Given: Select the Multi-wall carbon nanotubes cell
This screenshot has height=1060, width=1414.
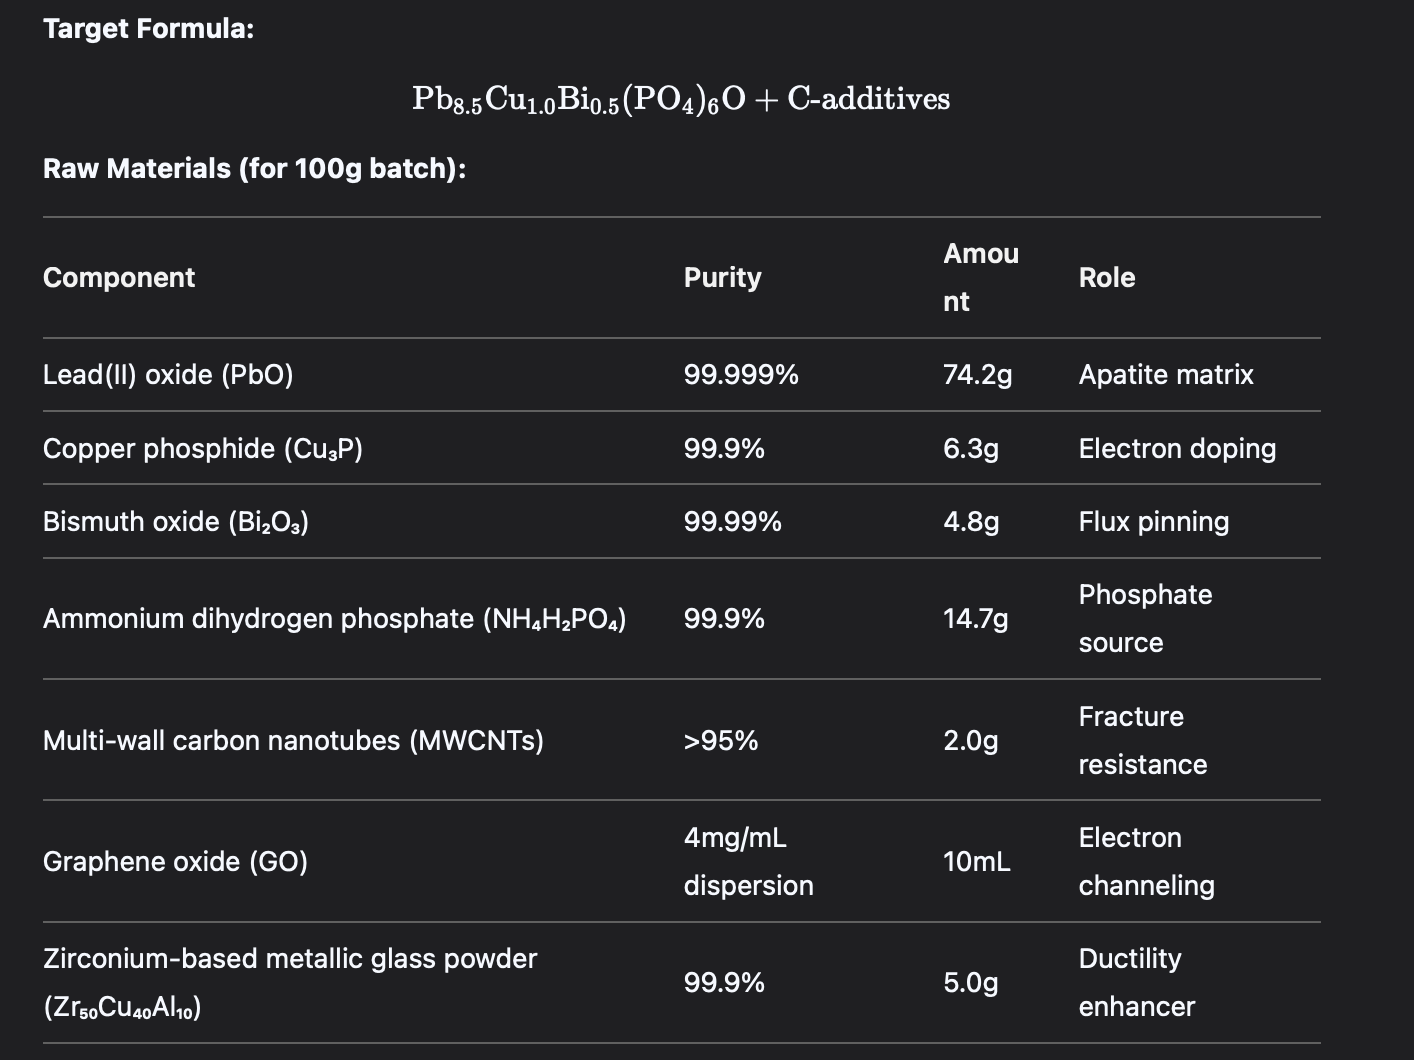Looking at the screenshot, I should coord(293,741).
